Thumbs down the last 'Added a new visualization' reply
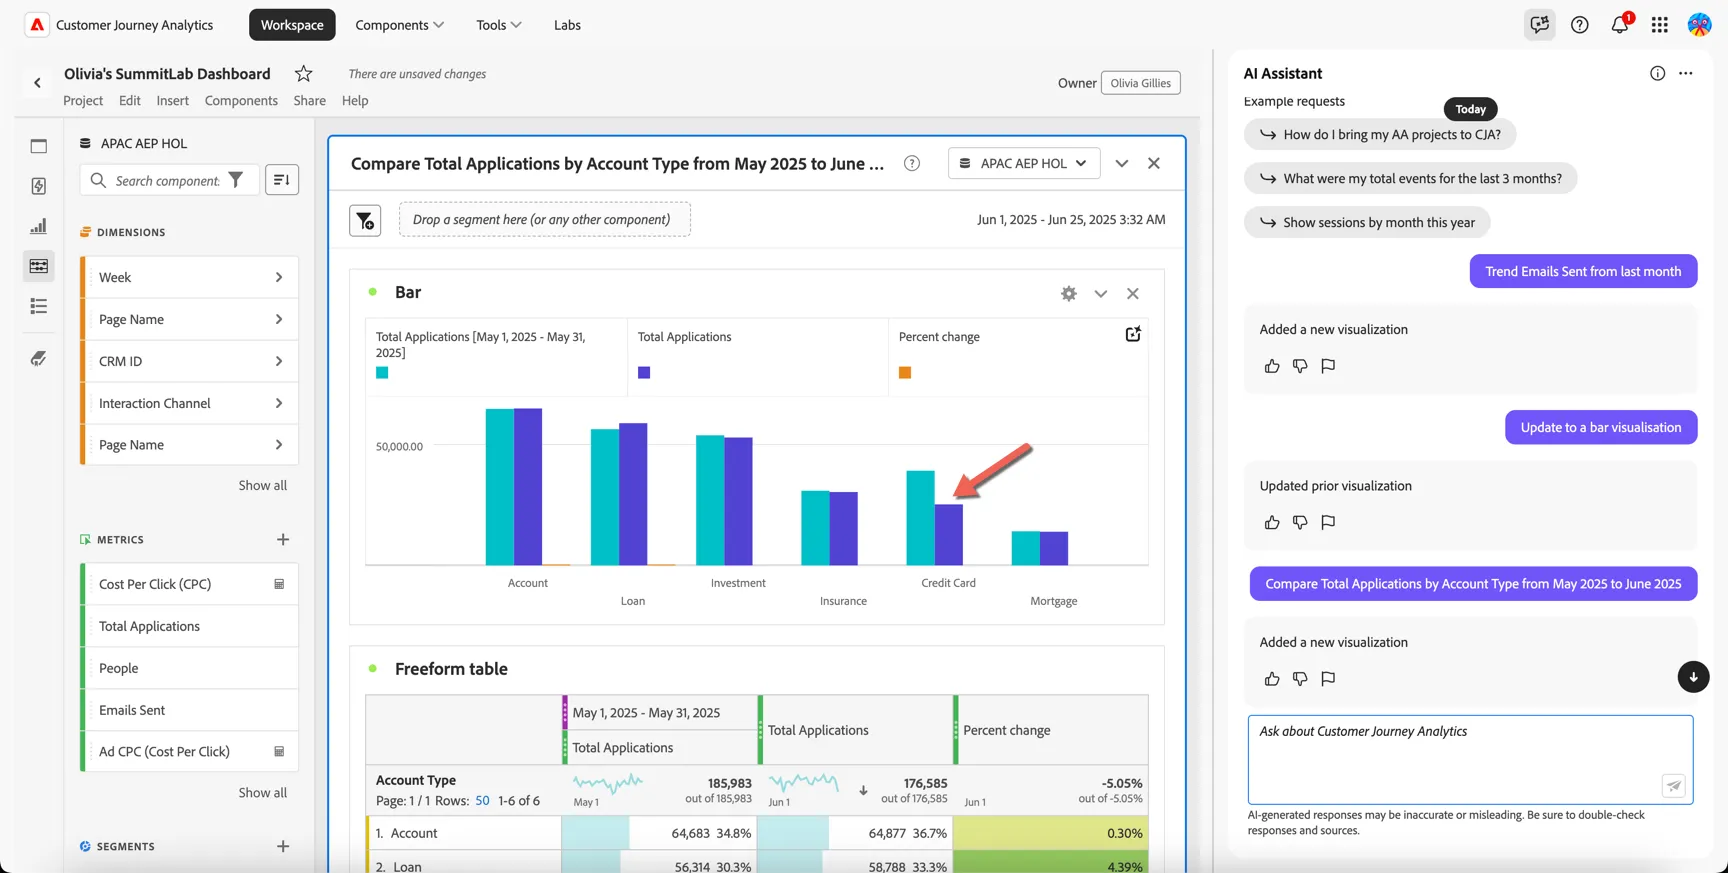The height and width of the screenshot is (873, 1728). (1300, 679)
